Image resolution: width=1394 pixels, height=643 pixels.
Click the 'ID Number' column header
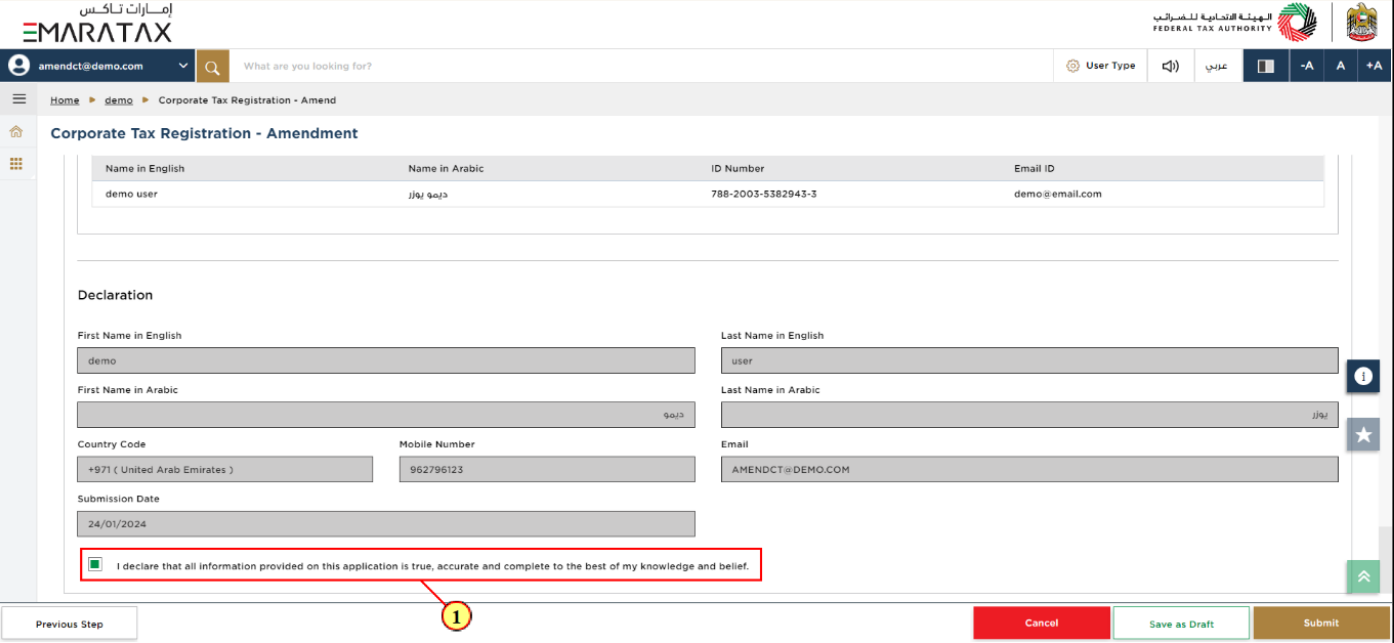point(738,169)
